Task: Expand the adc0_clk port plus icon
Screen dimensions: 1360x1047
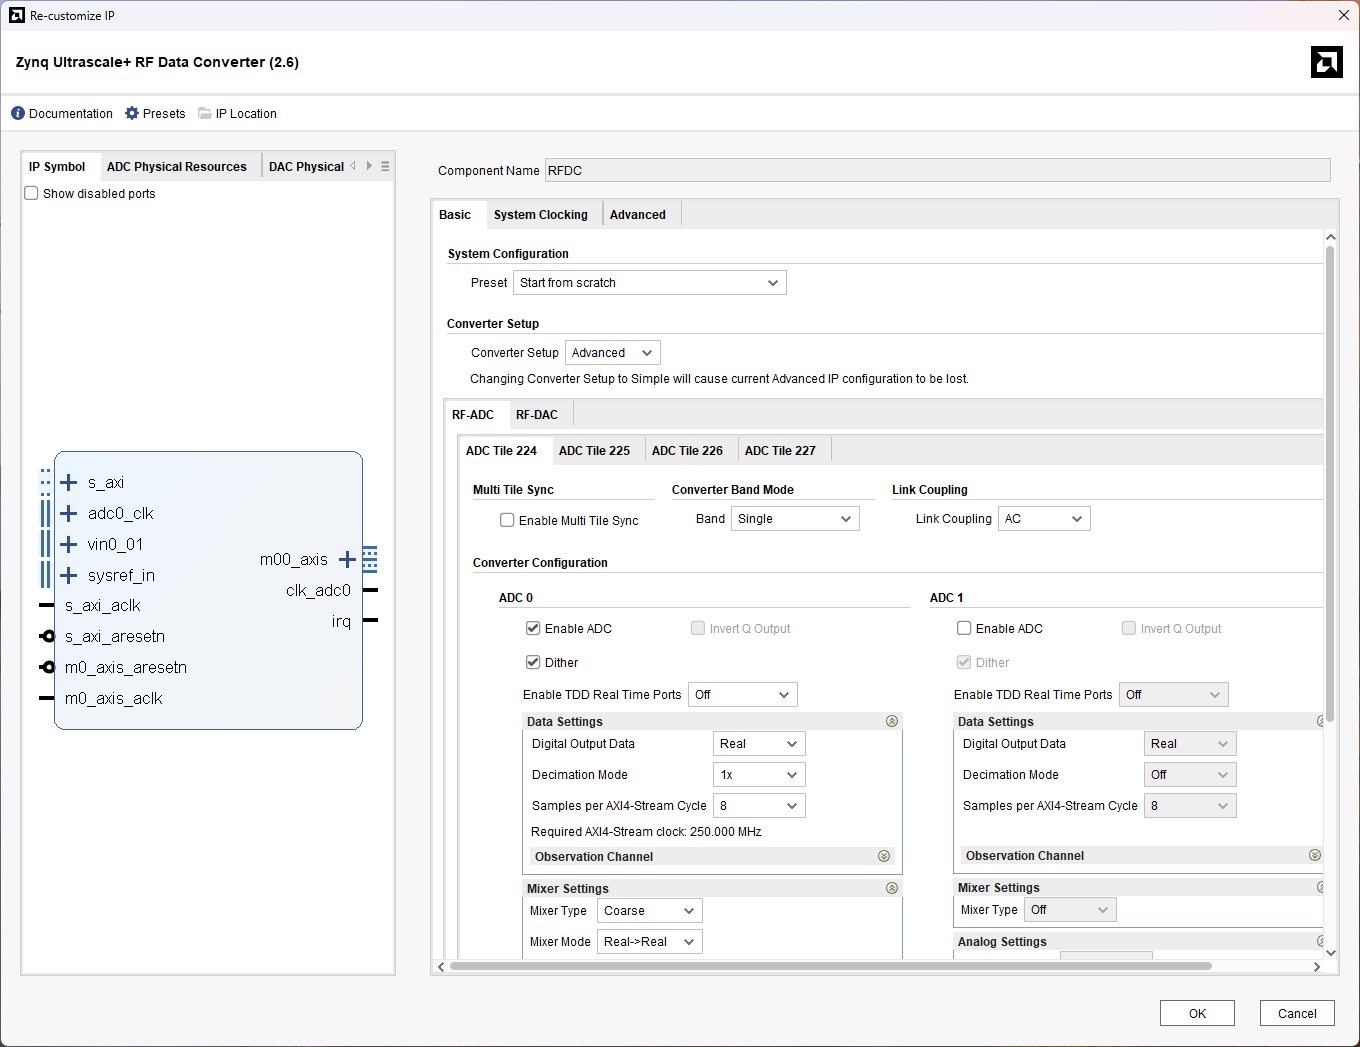Action: point(69,514)
